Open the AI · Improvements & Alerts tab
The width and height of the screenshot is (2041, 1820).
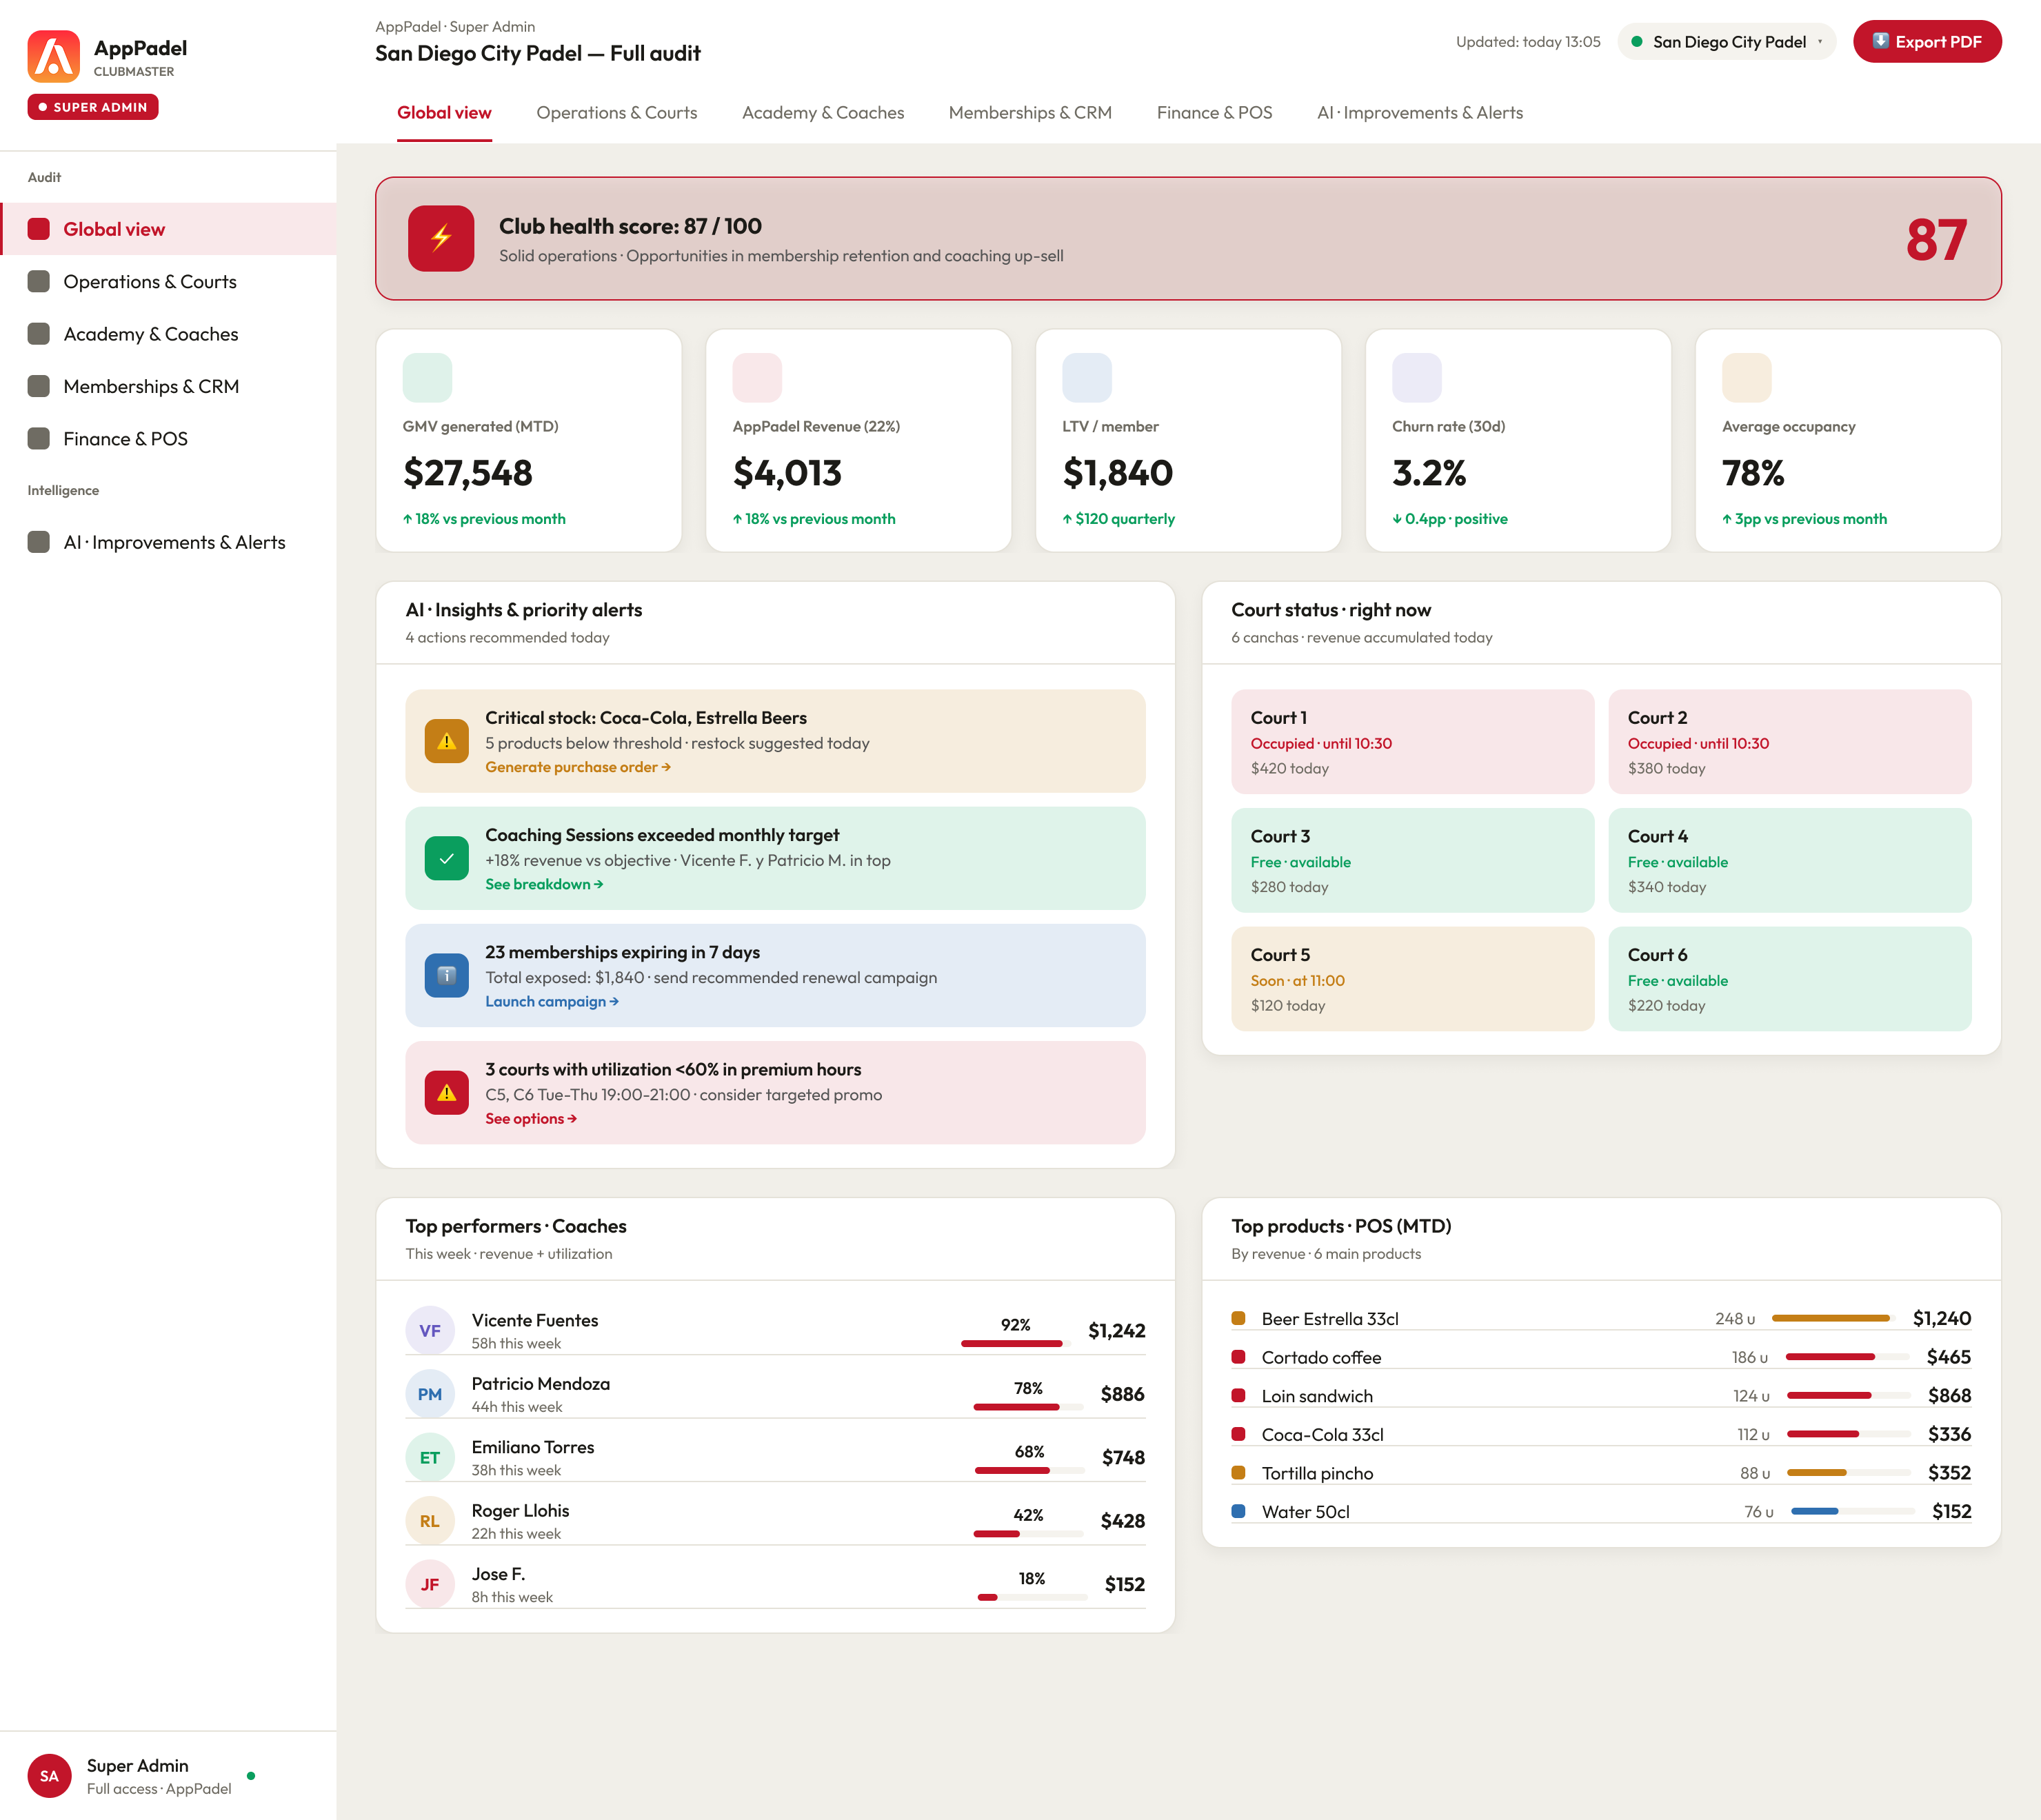[x=1420, y=113]
